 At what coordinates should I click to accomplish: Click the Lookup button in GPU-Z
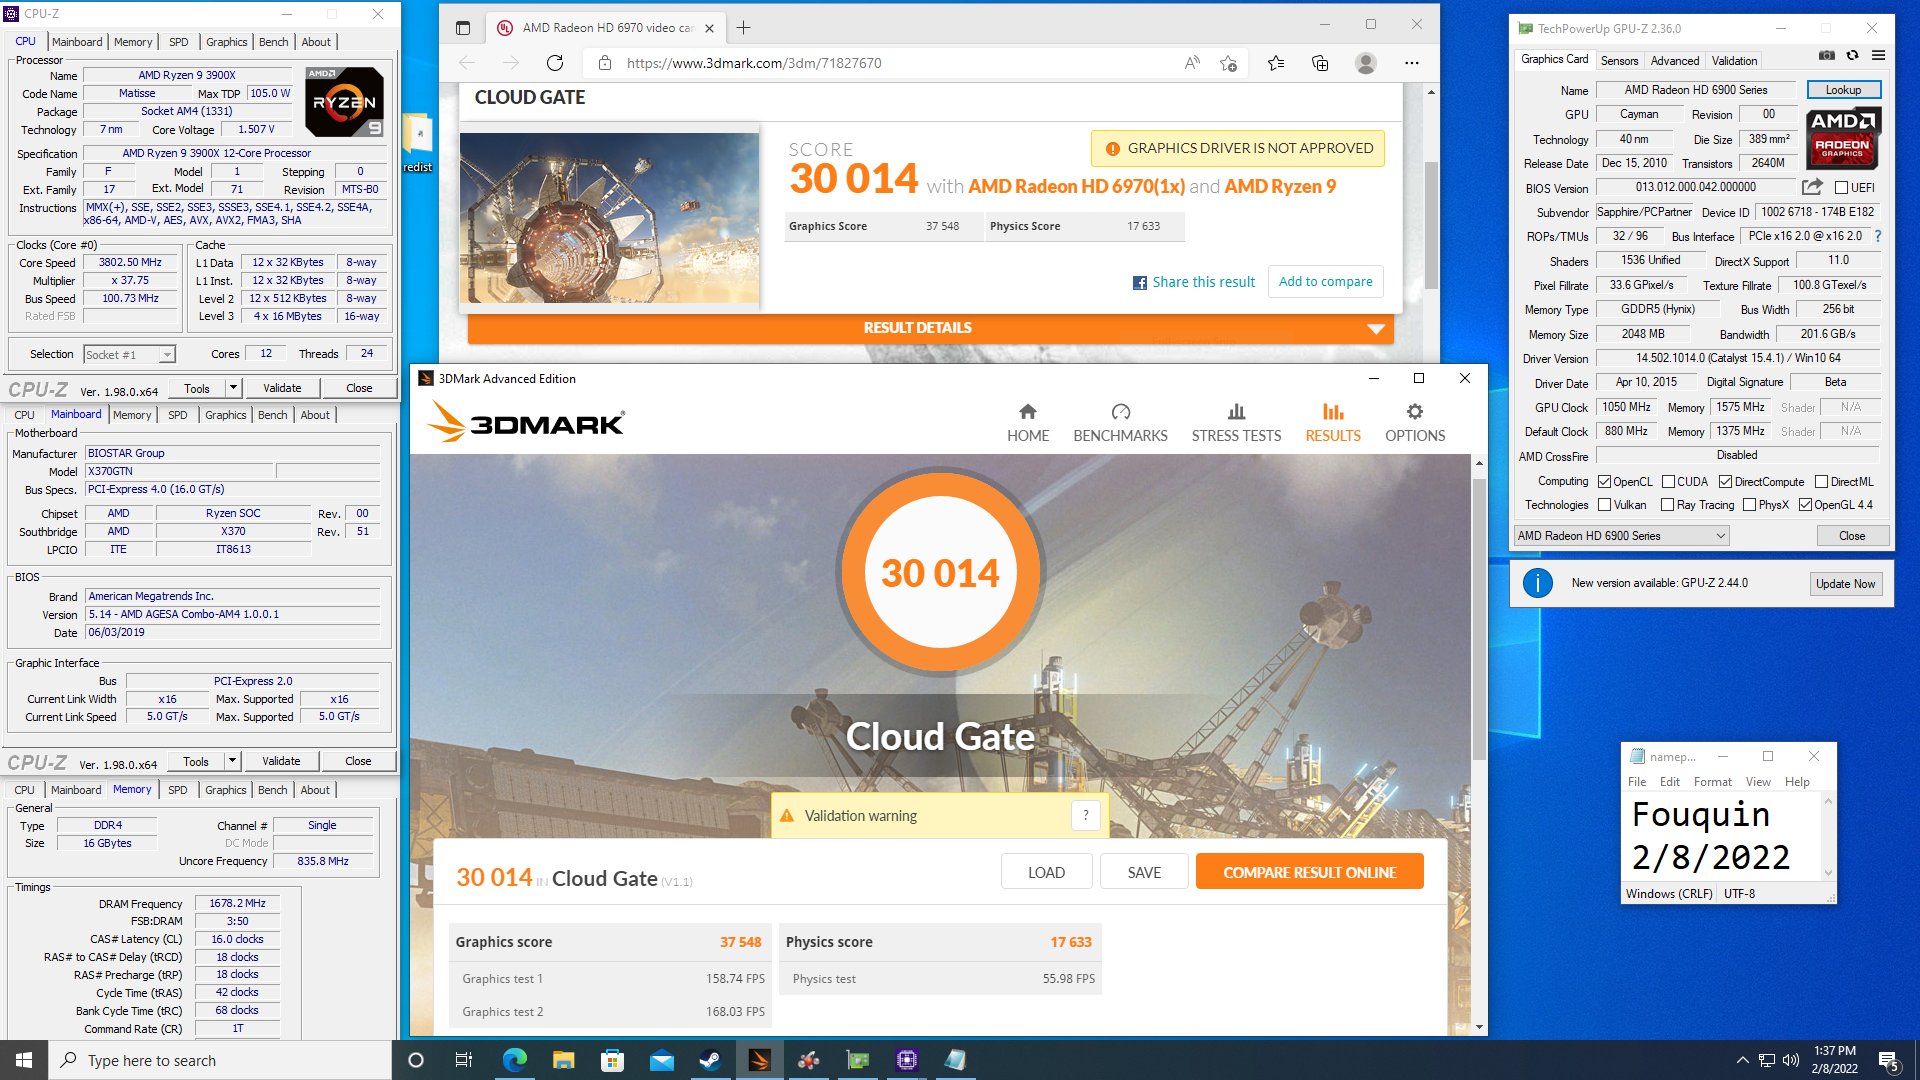click(x=1843, y=90)
